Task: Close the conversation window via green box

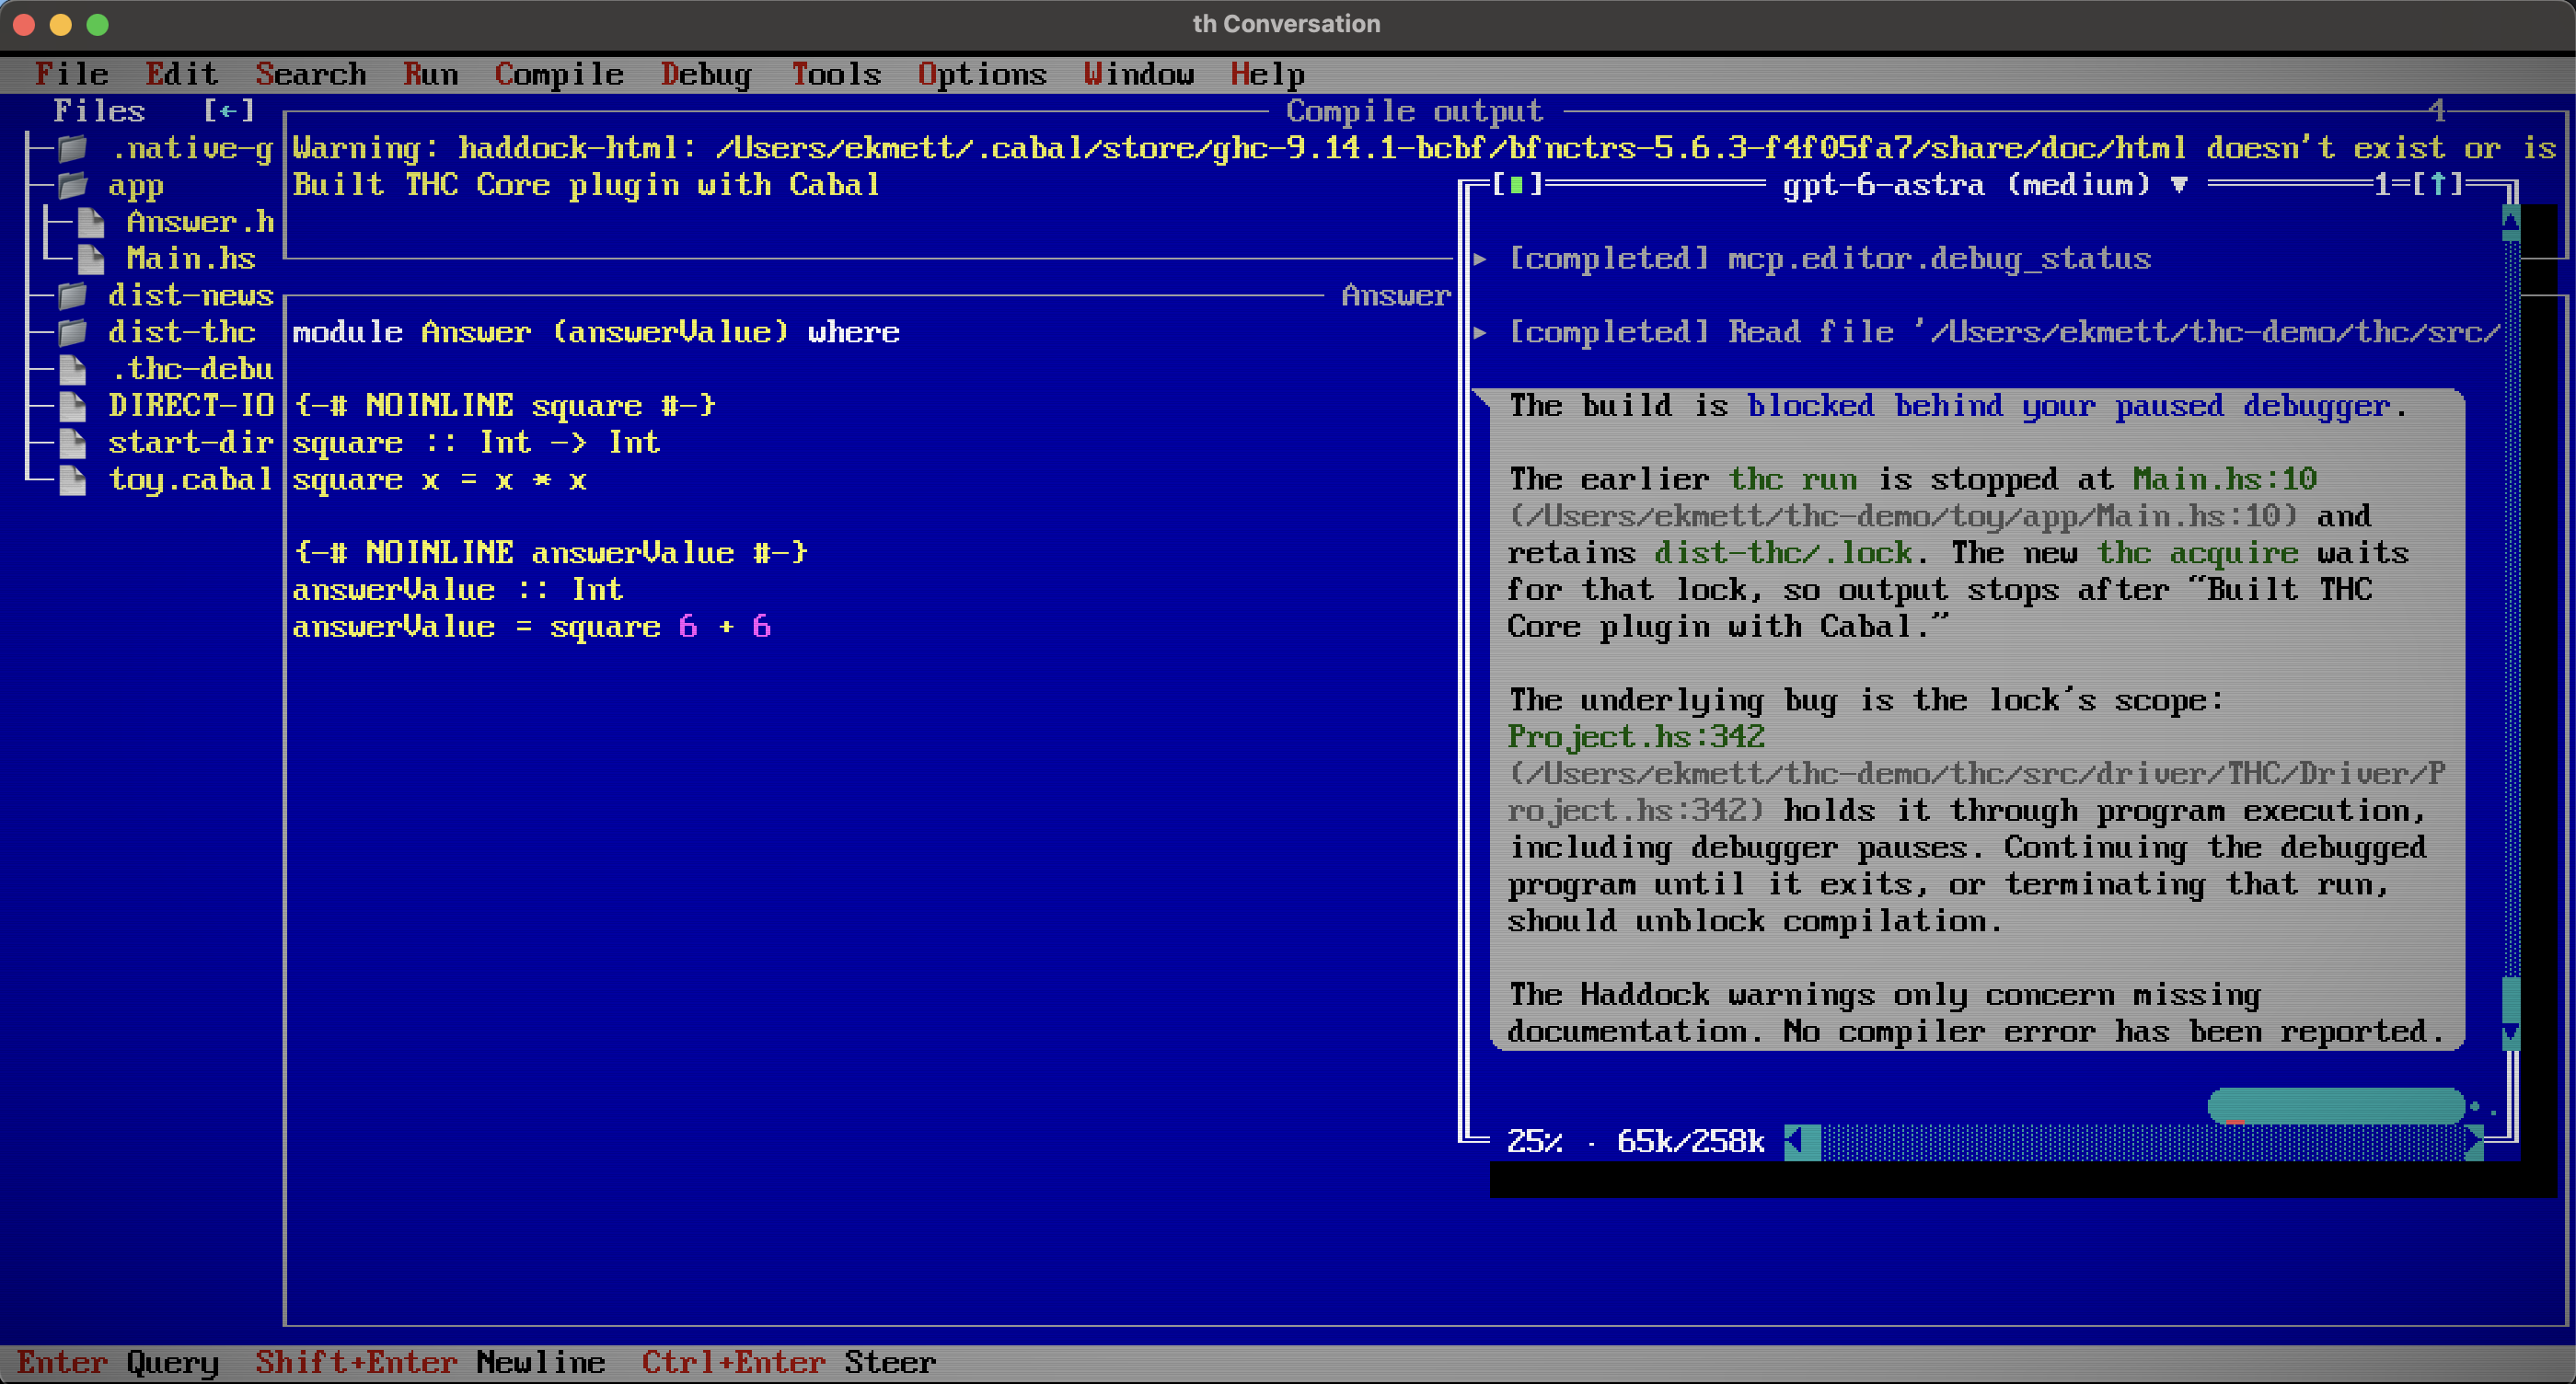Action: click(1517, 184)
